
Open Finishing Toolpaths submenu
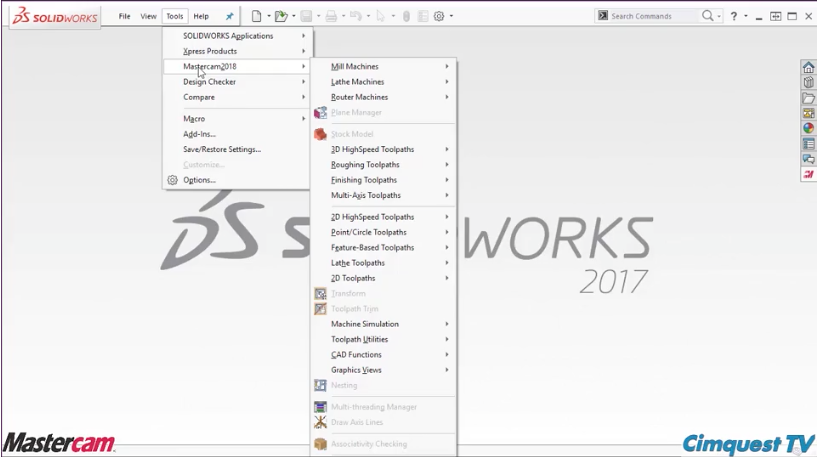coord(384,180)
